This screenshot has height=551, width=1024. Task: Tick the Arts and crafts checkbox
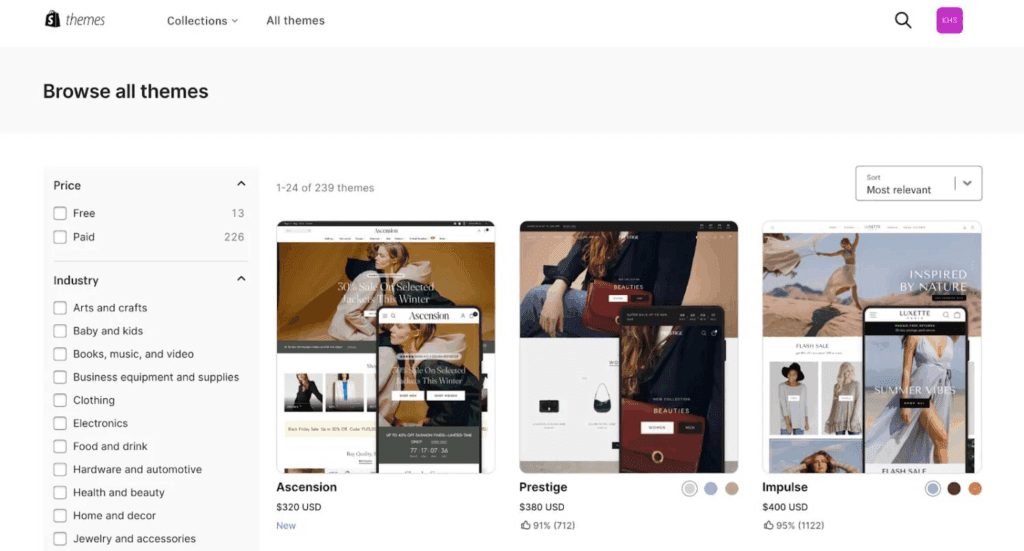[x=60, y=307]
